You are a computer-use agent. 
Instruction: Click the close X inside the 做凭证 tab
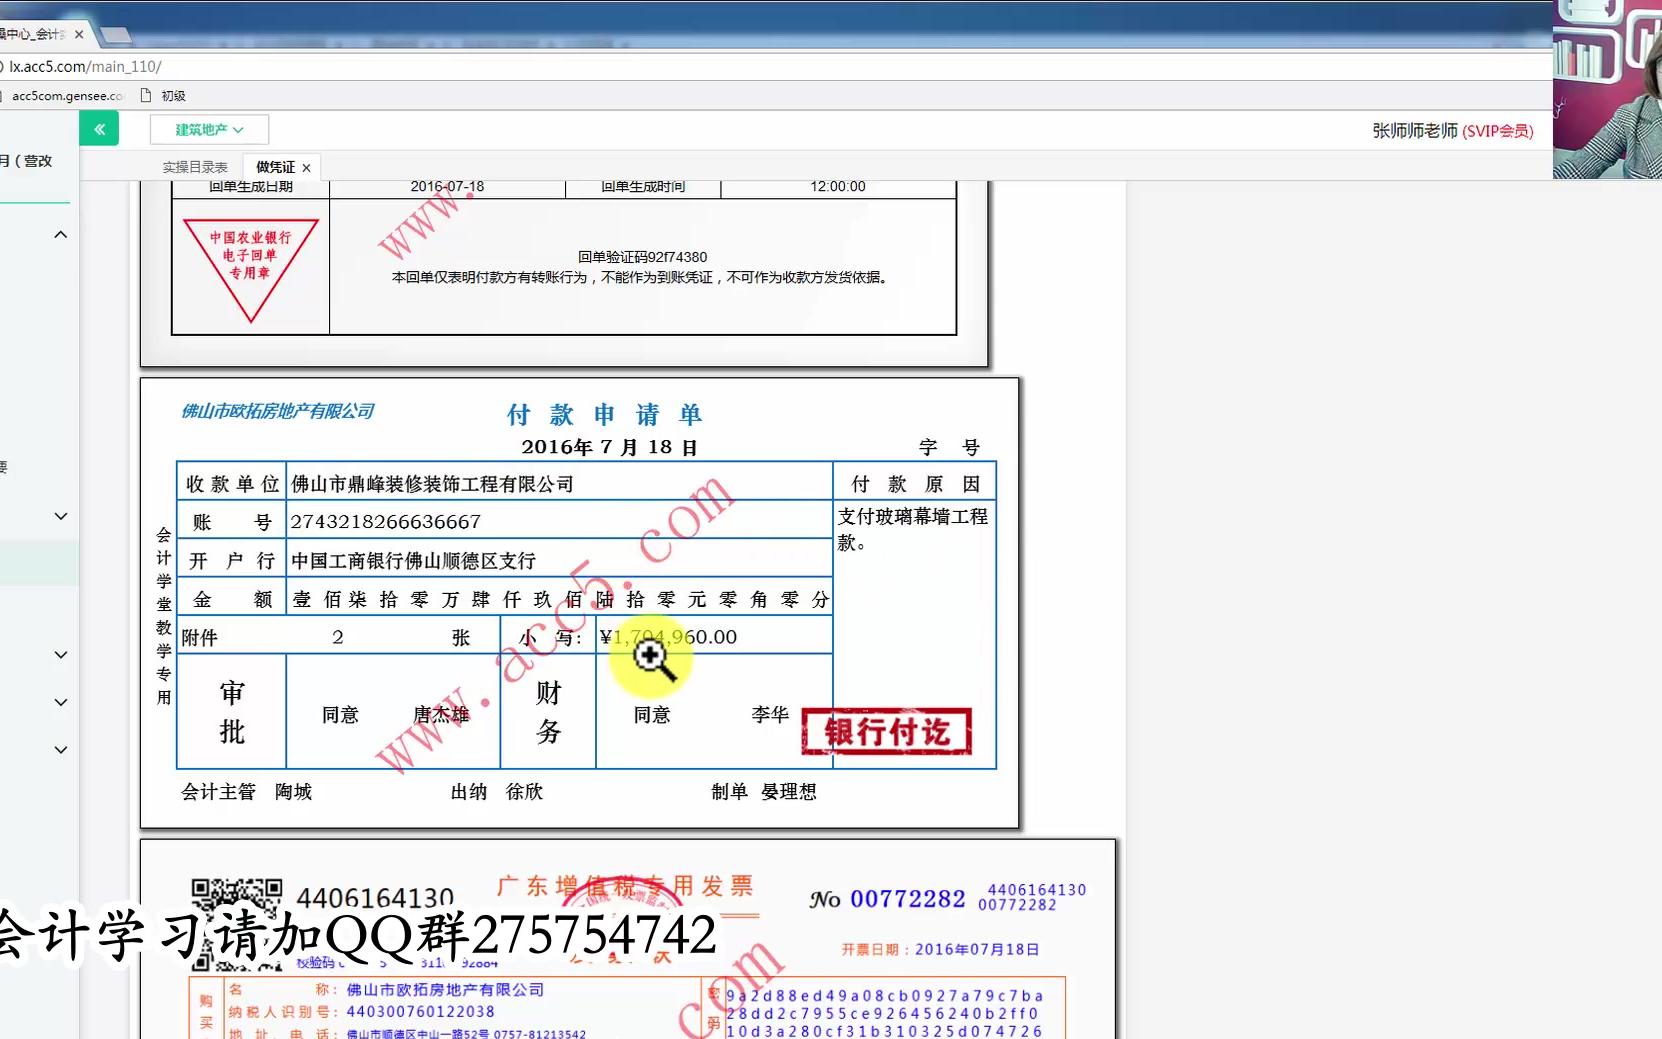[x=307, y=166]
